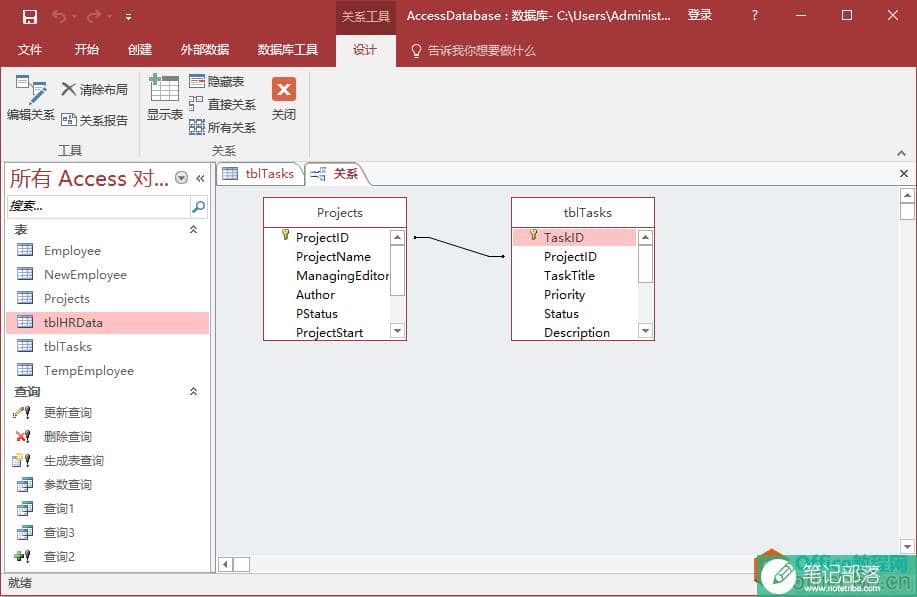Screen dimensions: 917x597
Task: Select the TempEmployee table
Action: coord(107,371)
